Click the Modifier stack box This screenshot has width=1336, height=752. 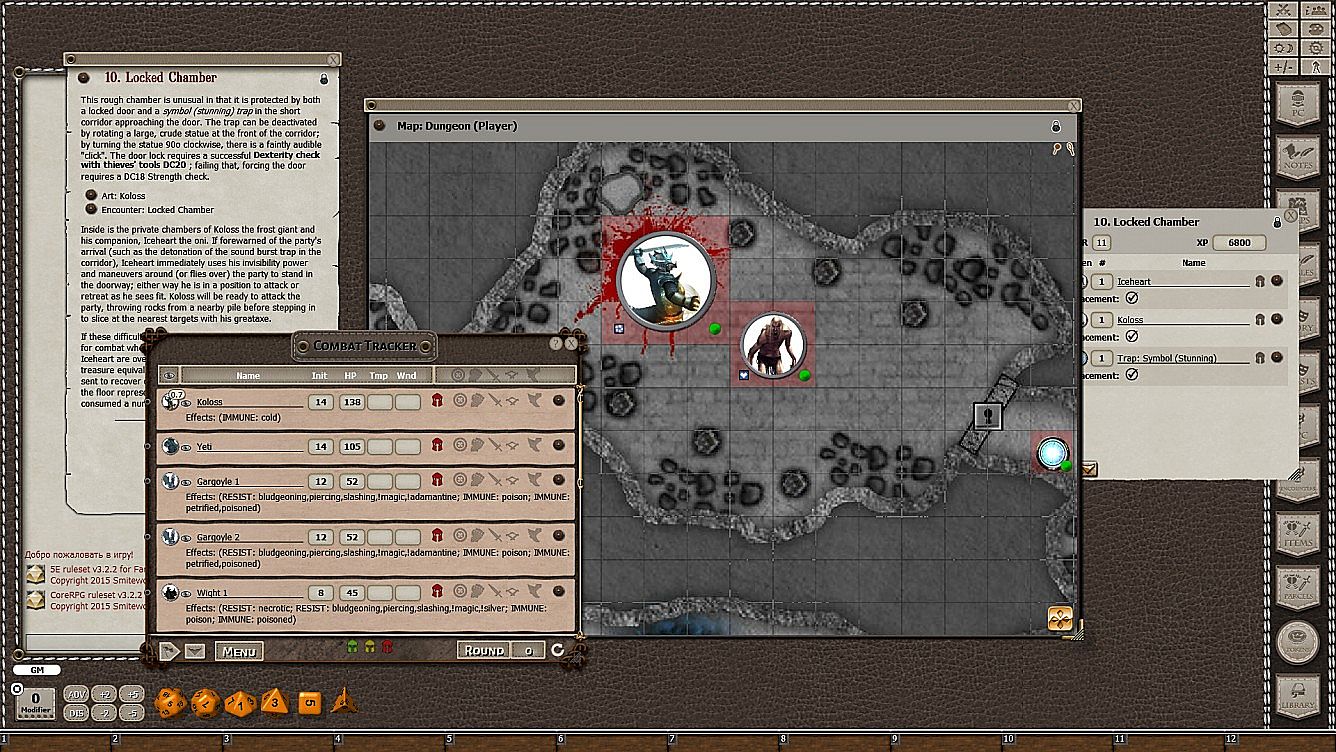tap(36, 704)
